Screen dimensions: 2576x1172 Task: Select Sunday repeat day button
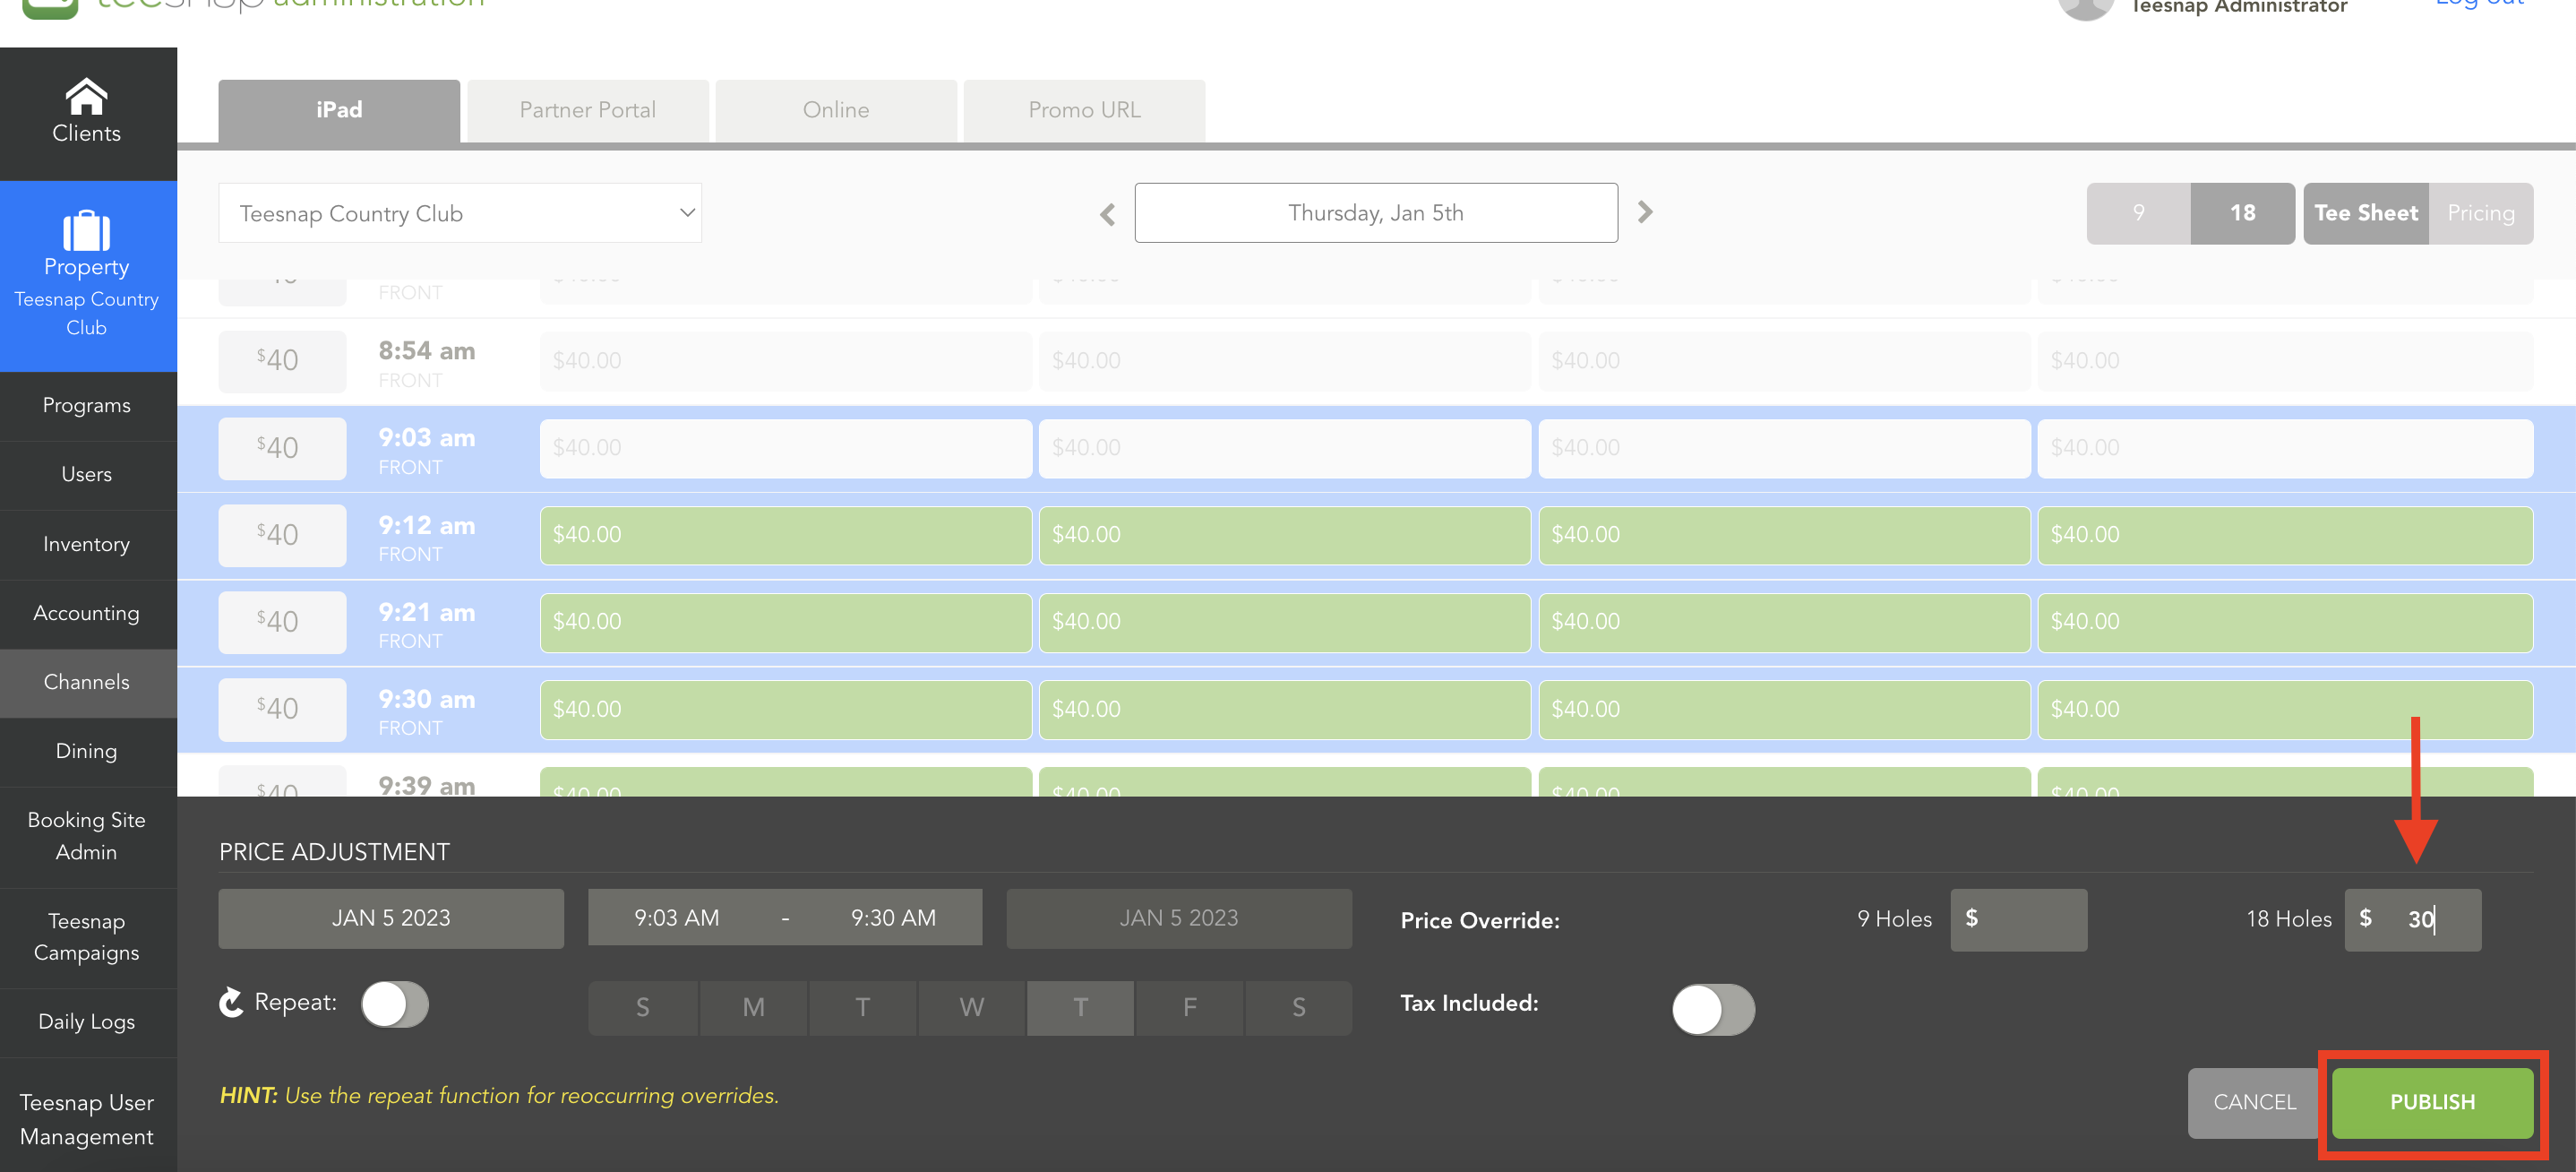643,1008
